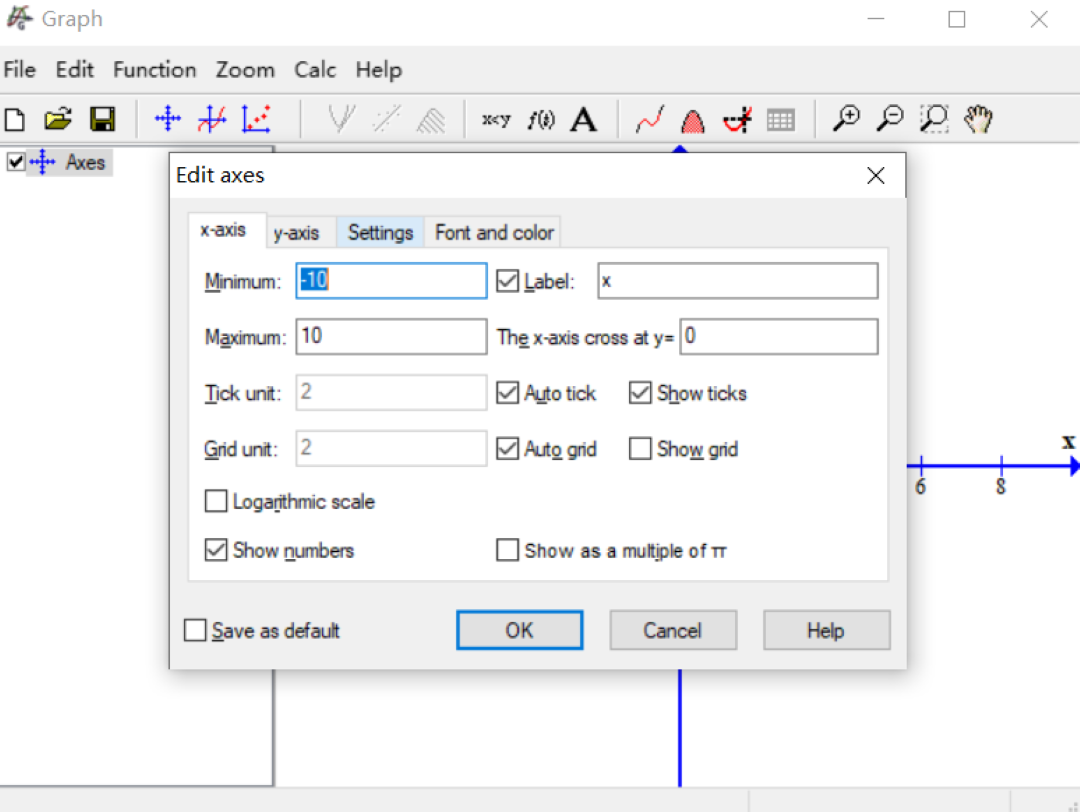Click the Zoom out magnifier icon
The width and height of the screenshot is (1080, 812).
click(889, 120)
